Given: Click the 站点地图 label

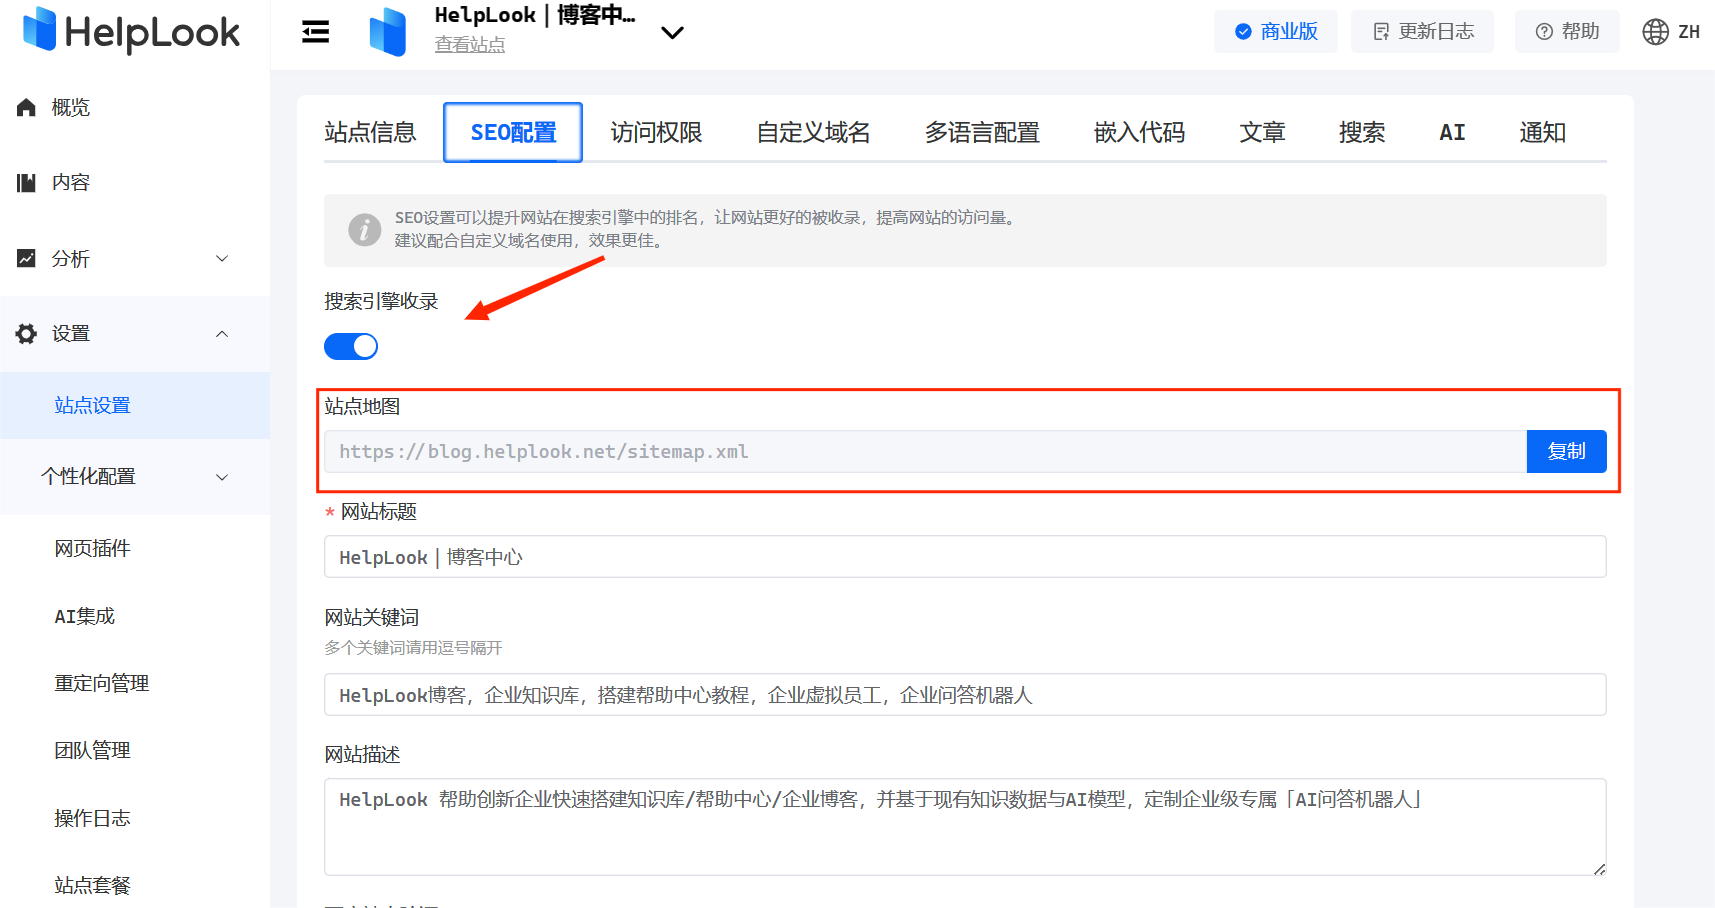Looking at the screenshot, I should (362, 406).
